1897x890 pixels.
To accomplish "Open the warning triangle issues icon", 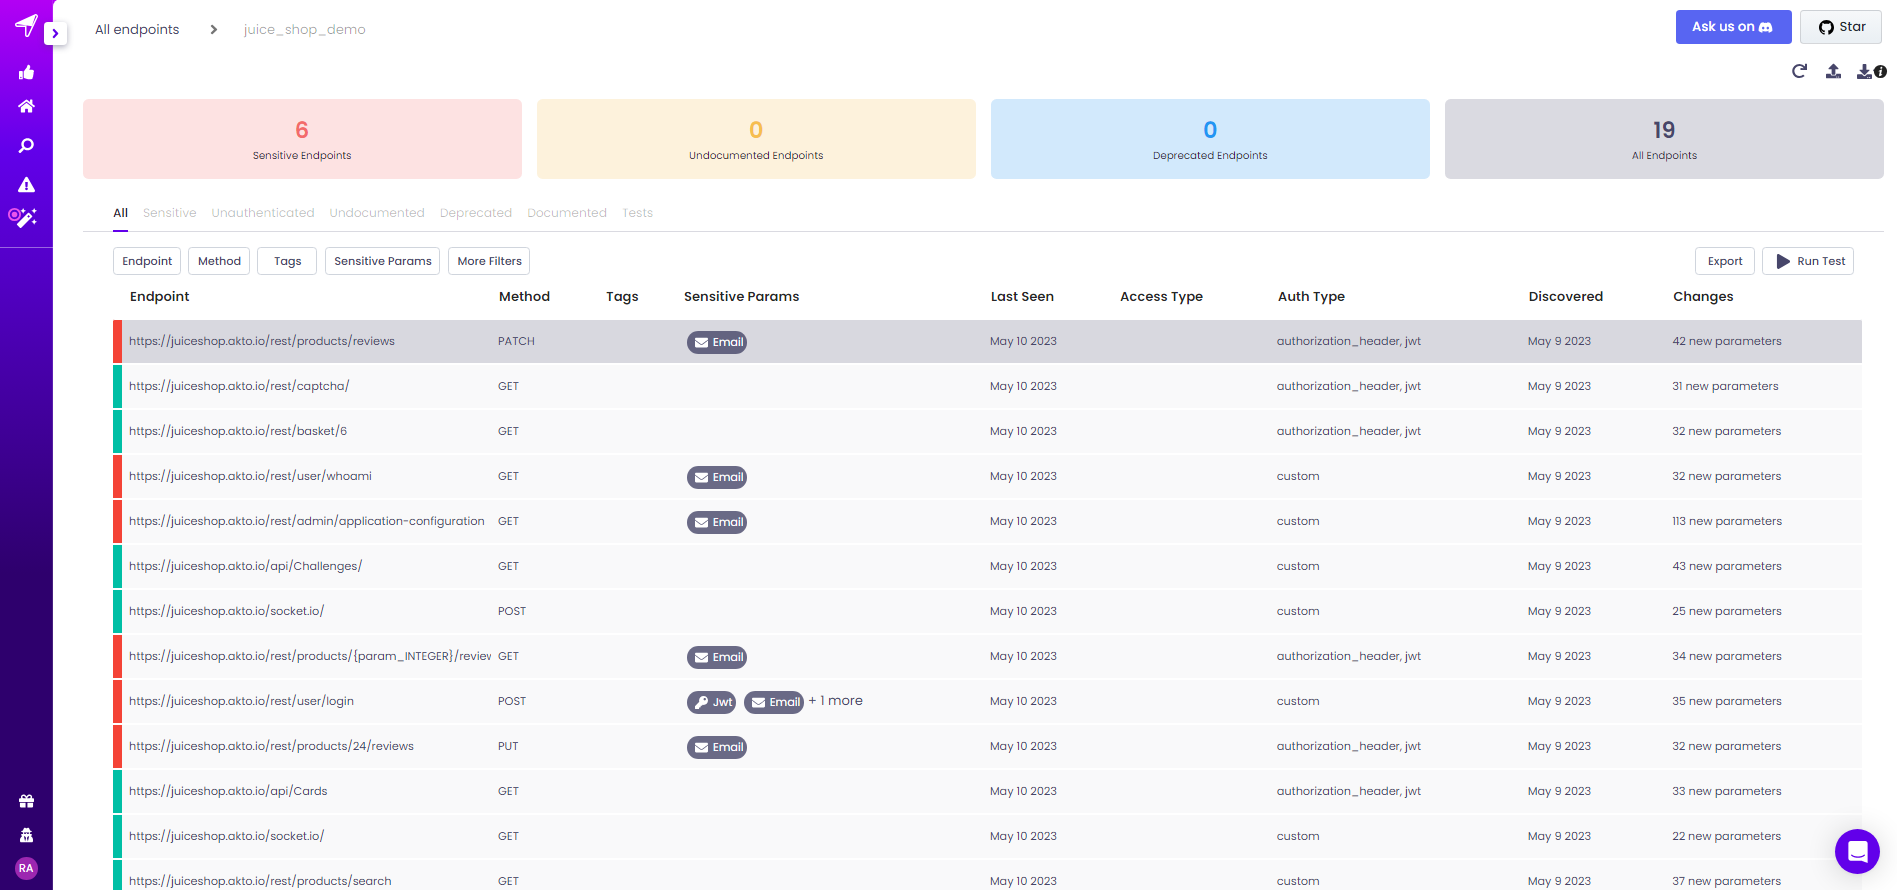I will pyautogui.click(x=26, y=185).
